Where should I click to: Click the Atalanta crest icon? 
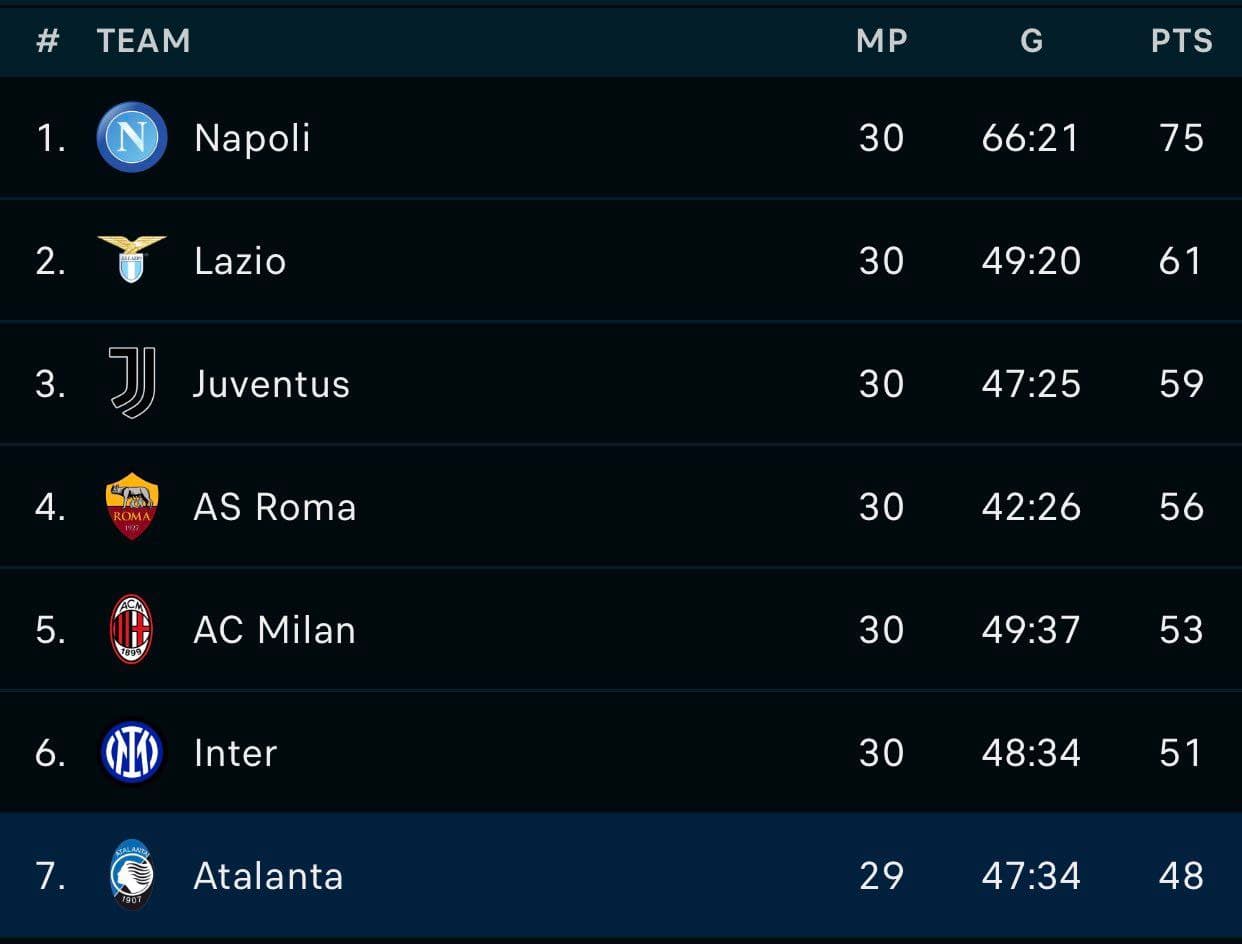pyautogui.click(x=132, y=875)
